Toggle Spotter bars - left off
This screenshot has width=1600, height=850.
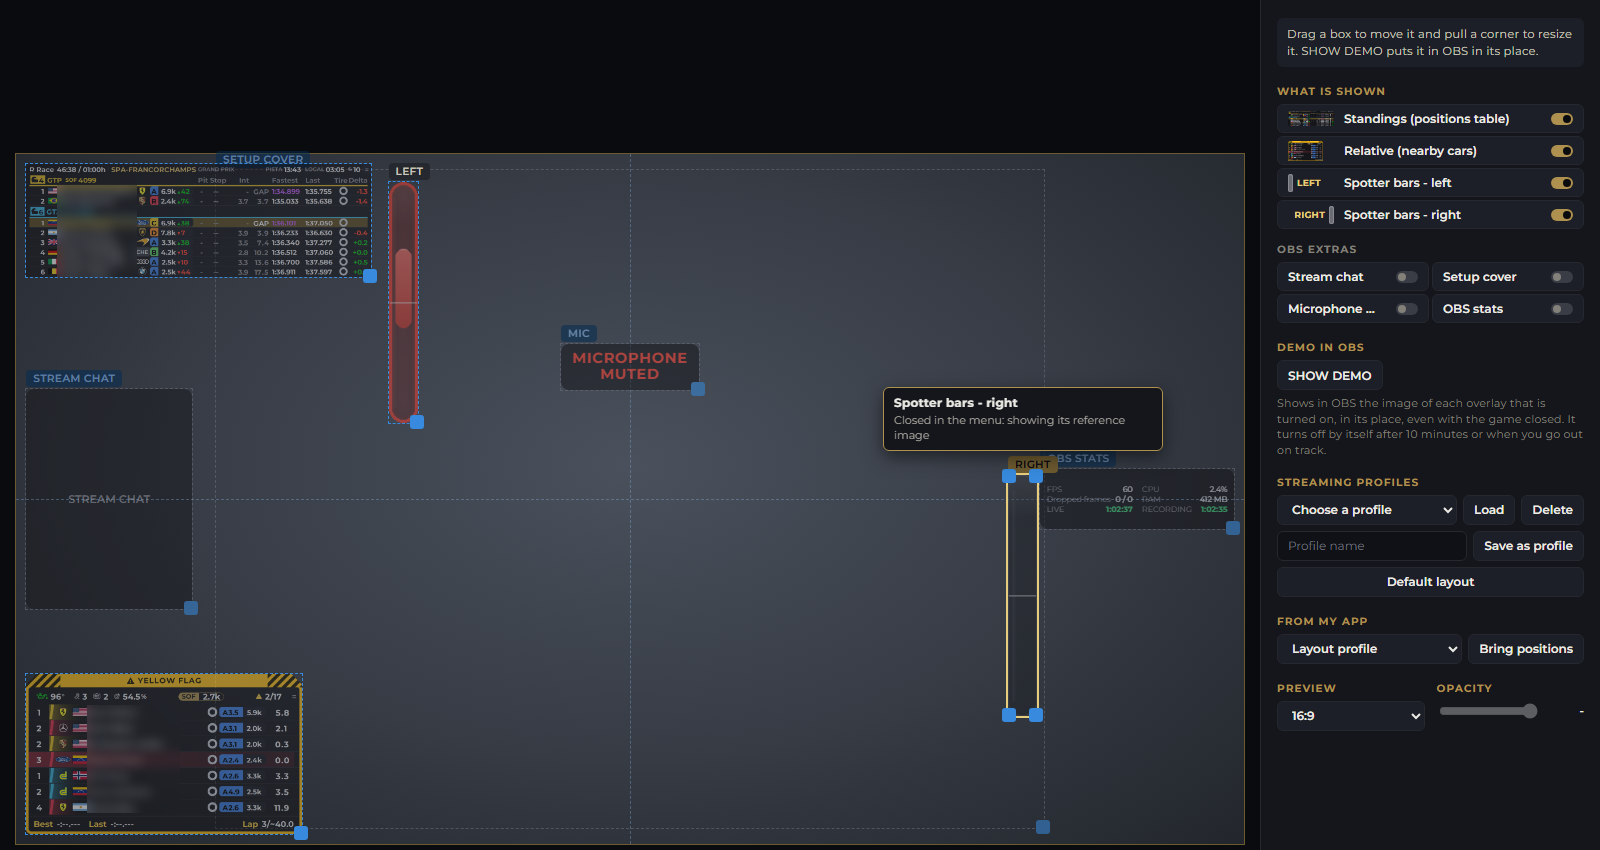(x=1562, y=183)
